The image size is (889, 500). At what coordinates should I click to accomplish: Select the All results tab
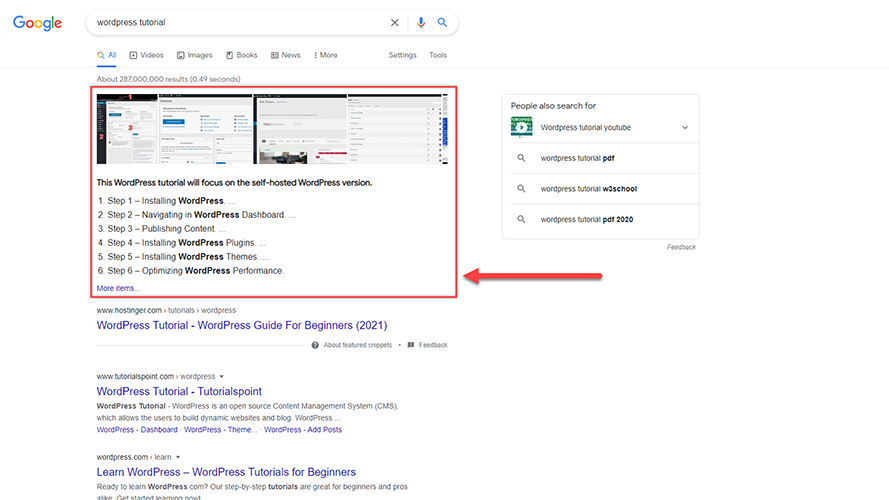click(107, 55)
